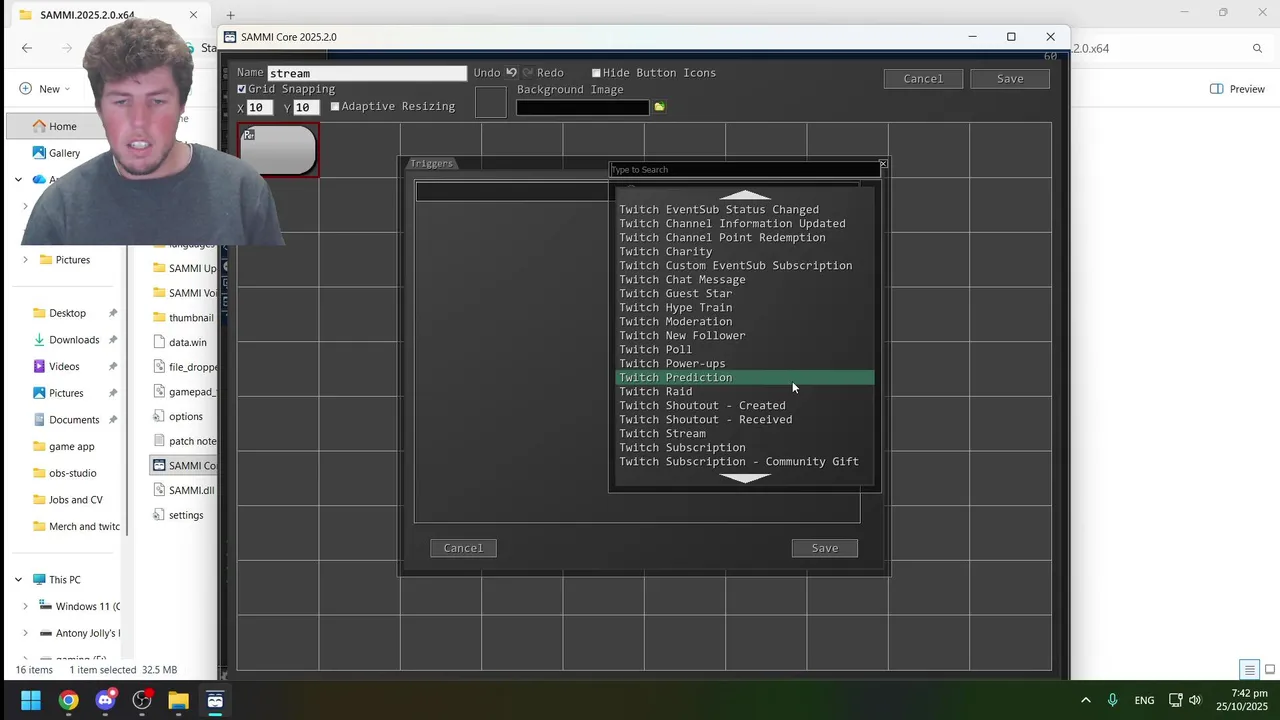
Task: Select data.win file in Explorer
Action: [x=187, y=342]
